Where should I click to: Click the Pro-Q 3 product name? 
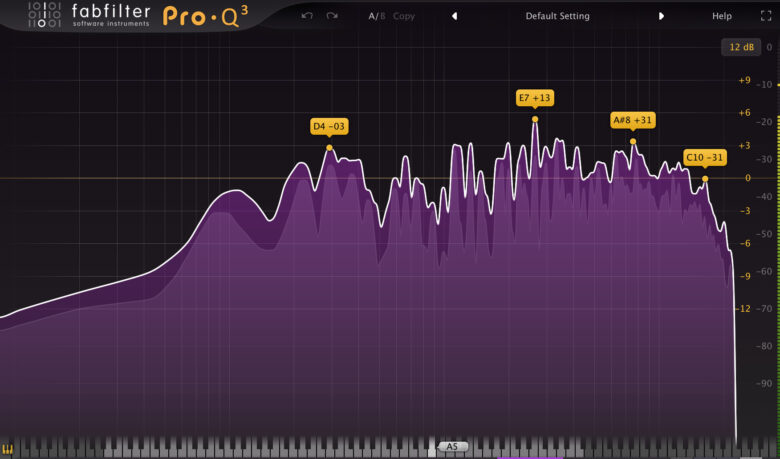coord(205,16)
